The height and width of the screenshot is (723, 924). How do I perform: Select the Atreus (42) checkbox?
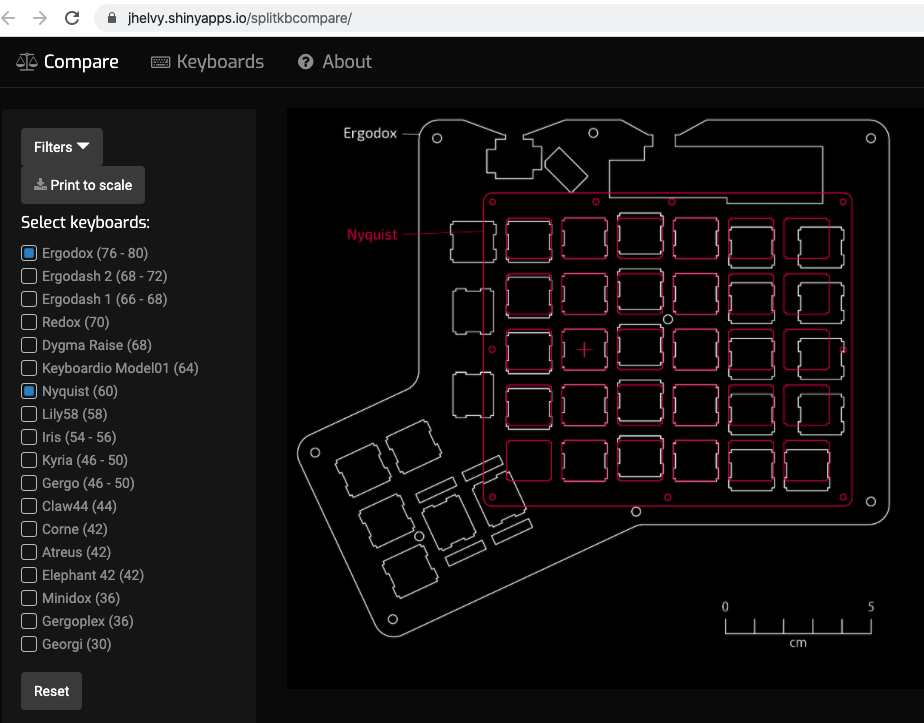29,552
